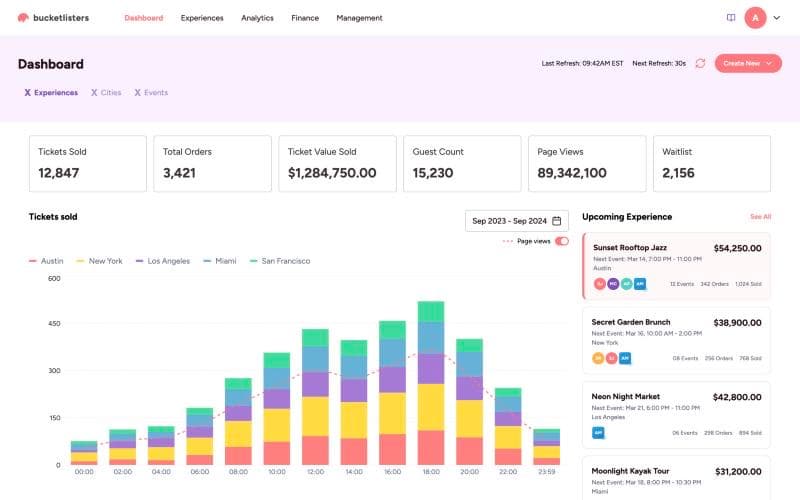Image resolution: width=800 pixels, height=500 pixels.
Task: Click the $38,900.00 amount
Action: click(x=737, y=323)
